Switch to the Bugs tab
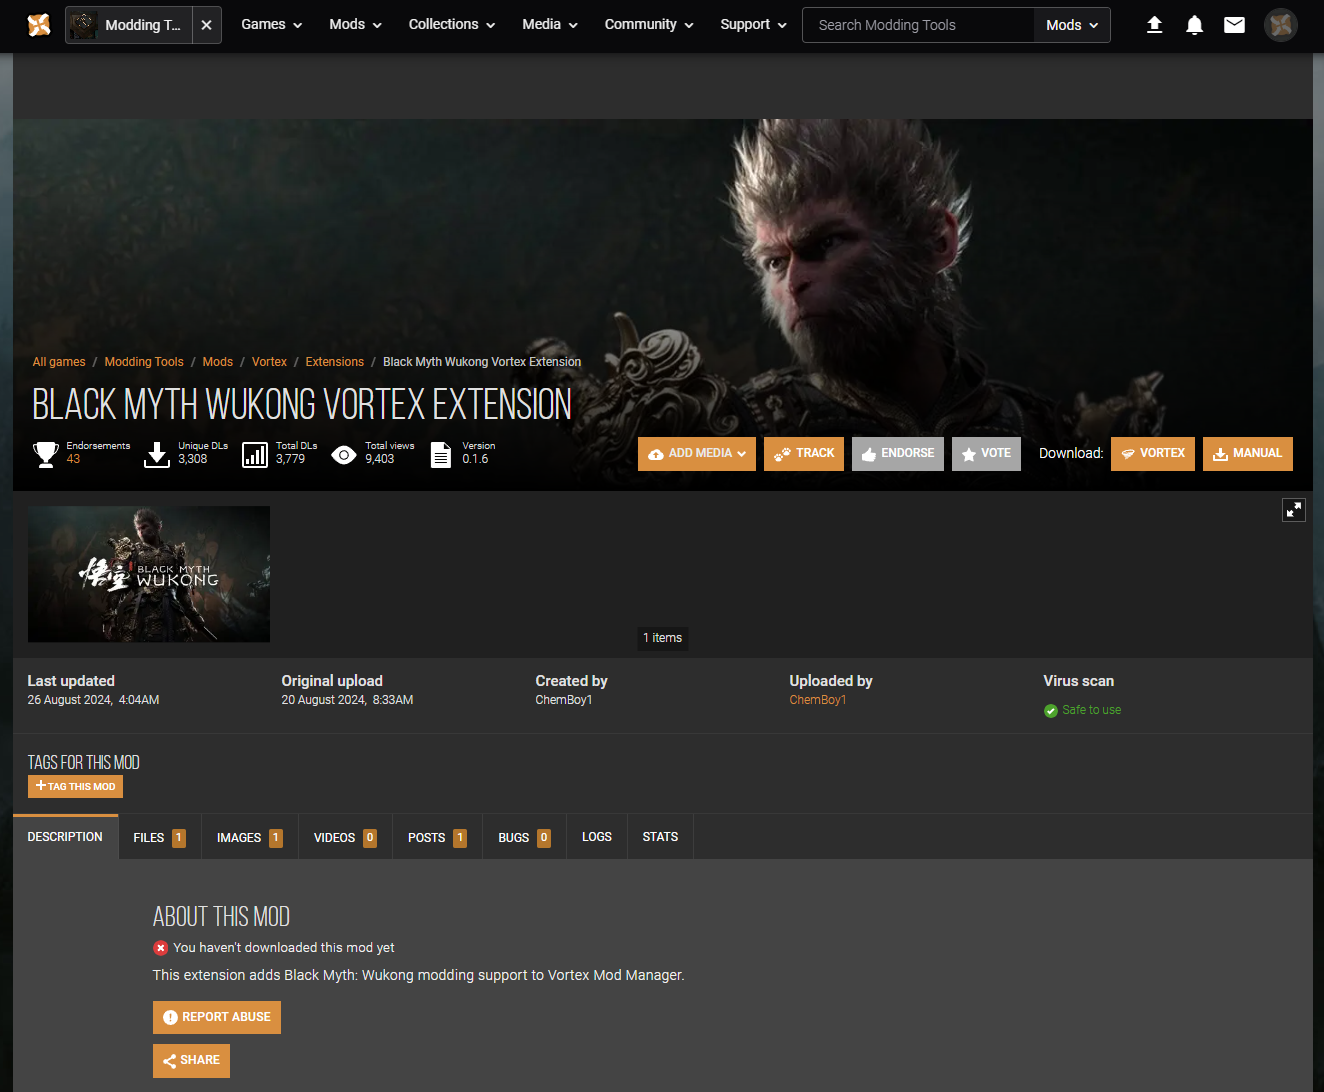Screen dimensions: 1324x1092 tap(525, 838)
